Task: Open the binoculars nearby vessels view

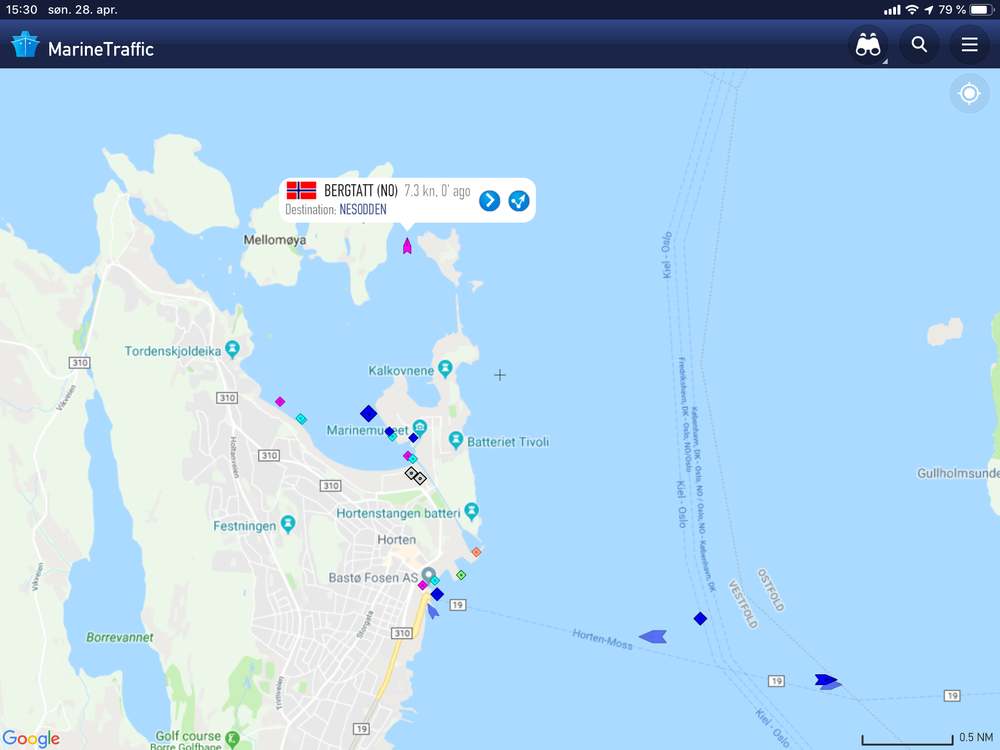Action: pos(868,45)
